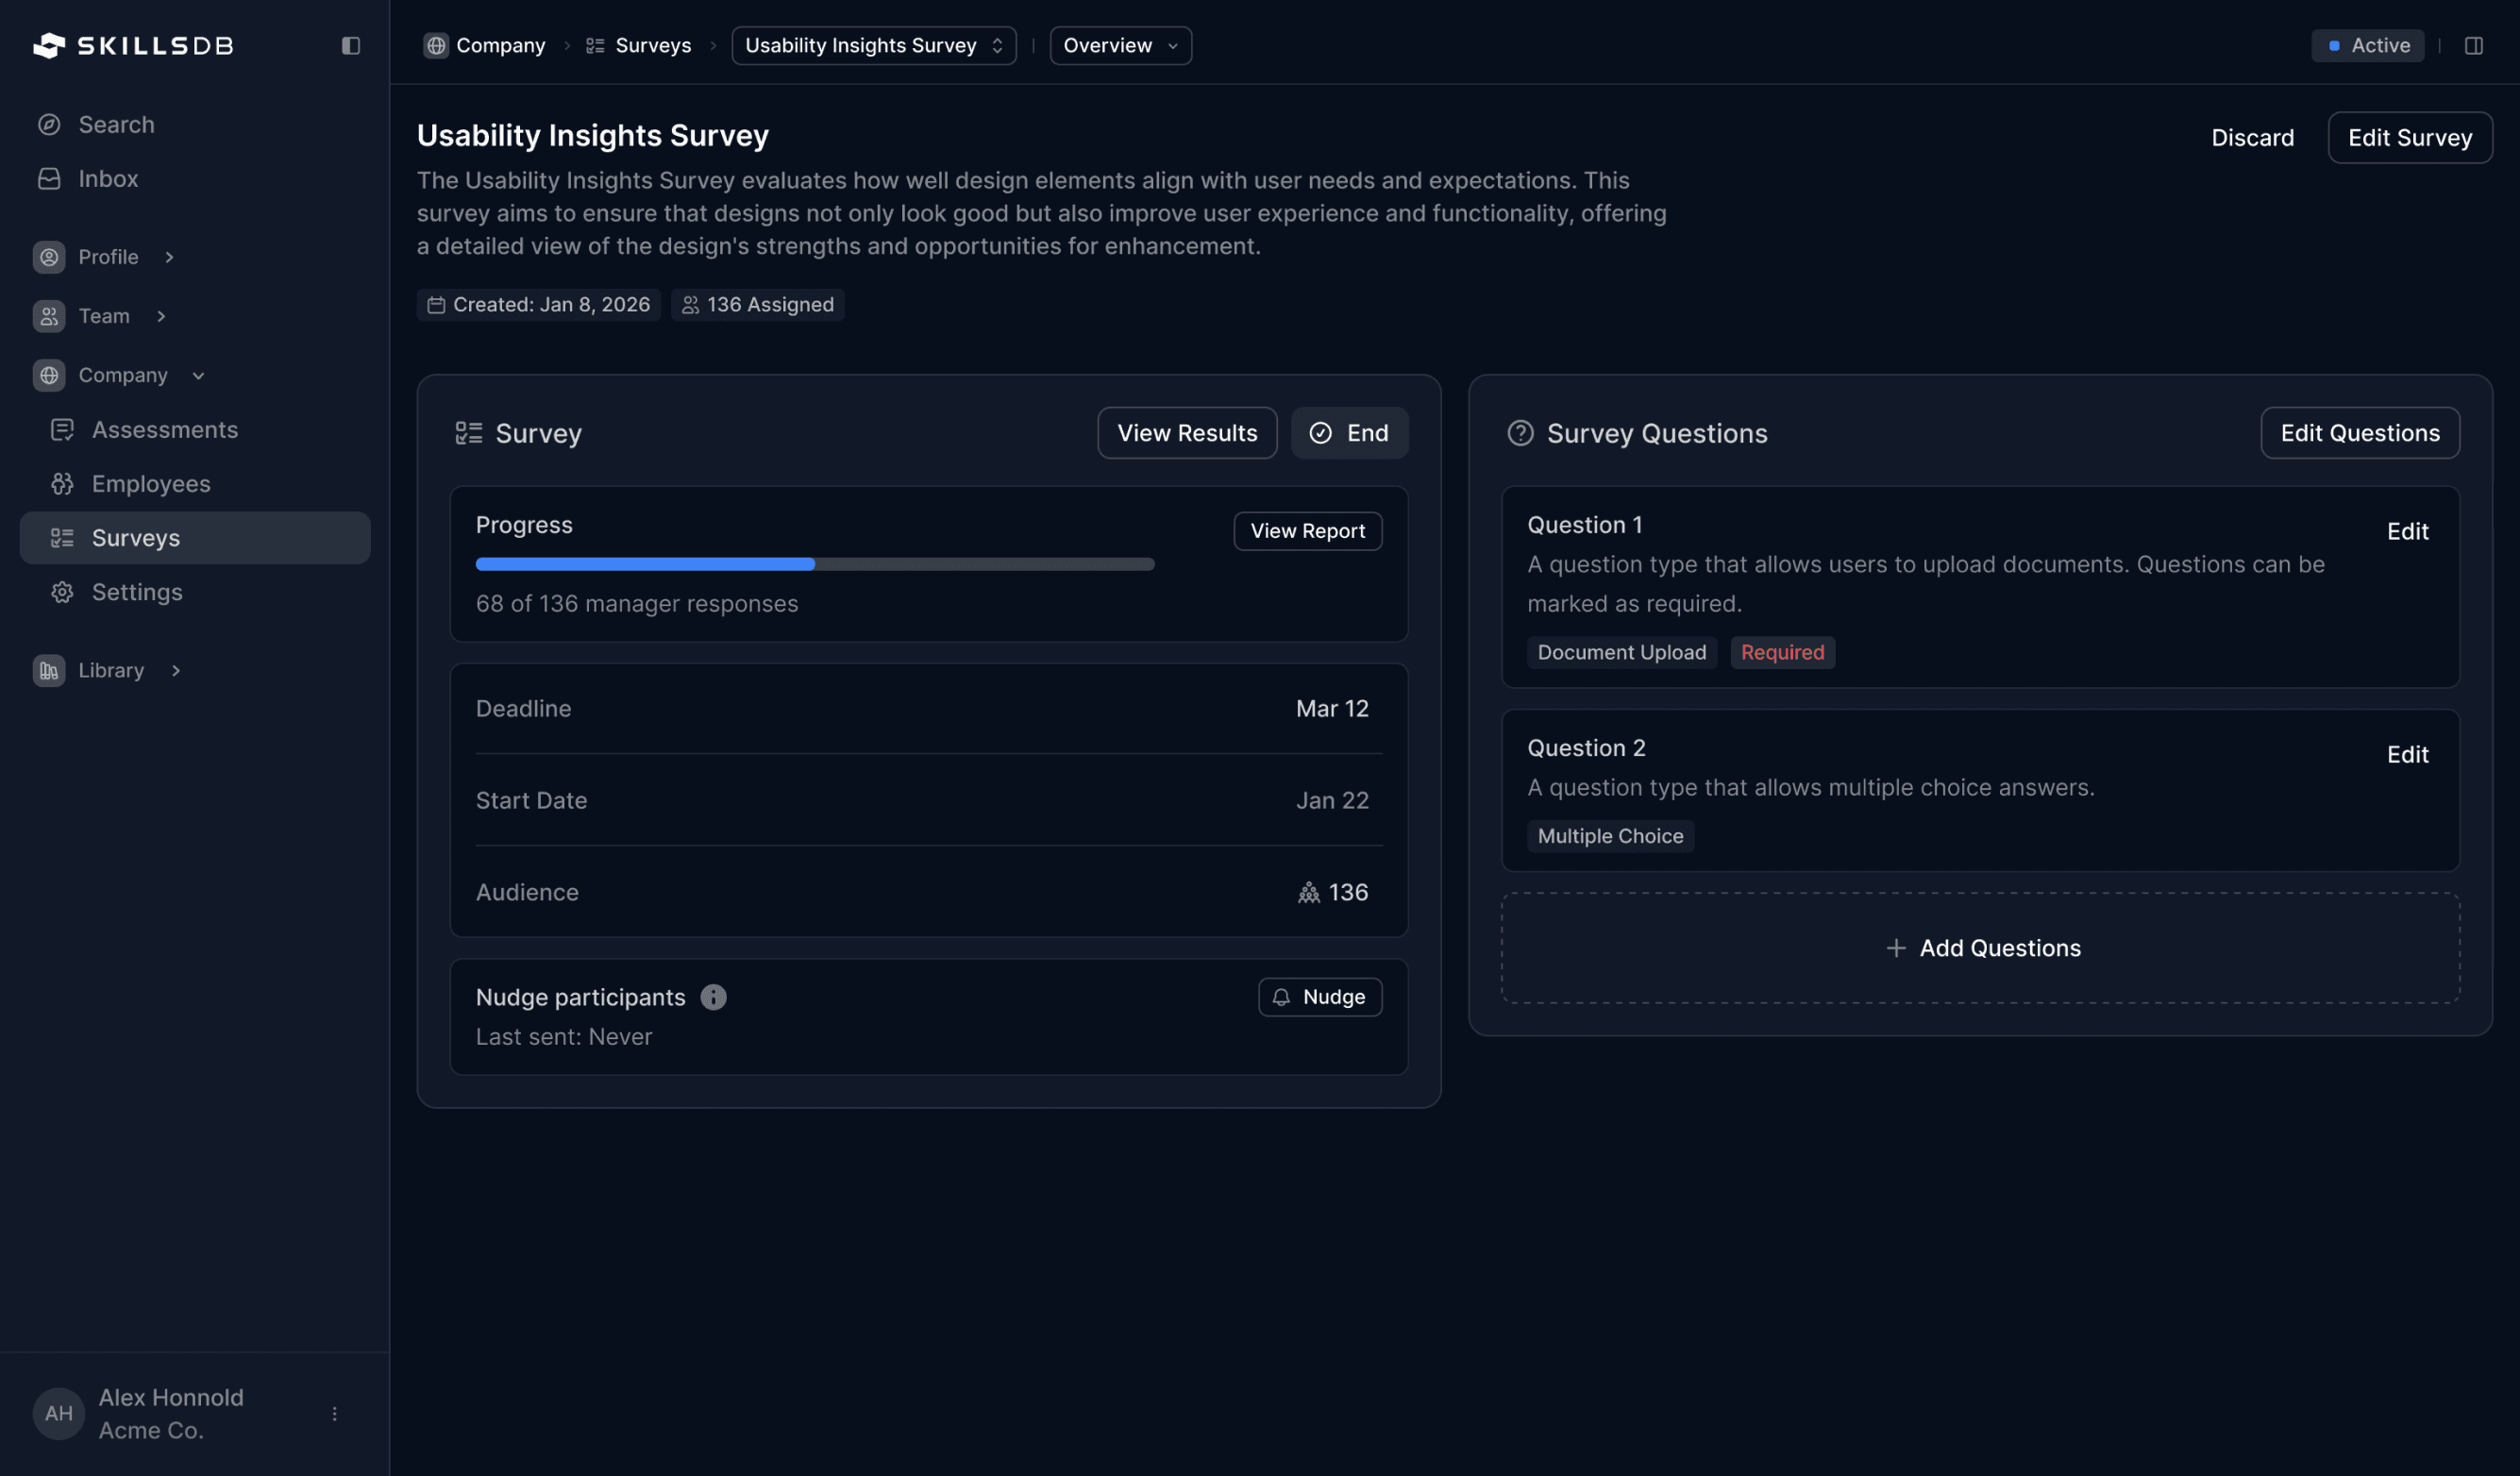Toggle the right panel layout control
2520x1476 pixels.
point(2476,45)
